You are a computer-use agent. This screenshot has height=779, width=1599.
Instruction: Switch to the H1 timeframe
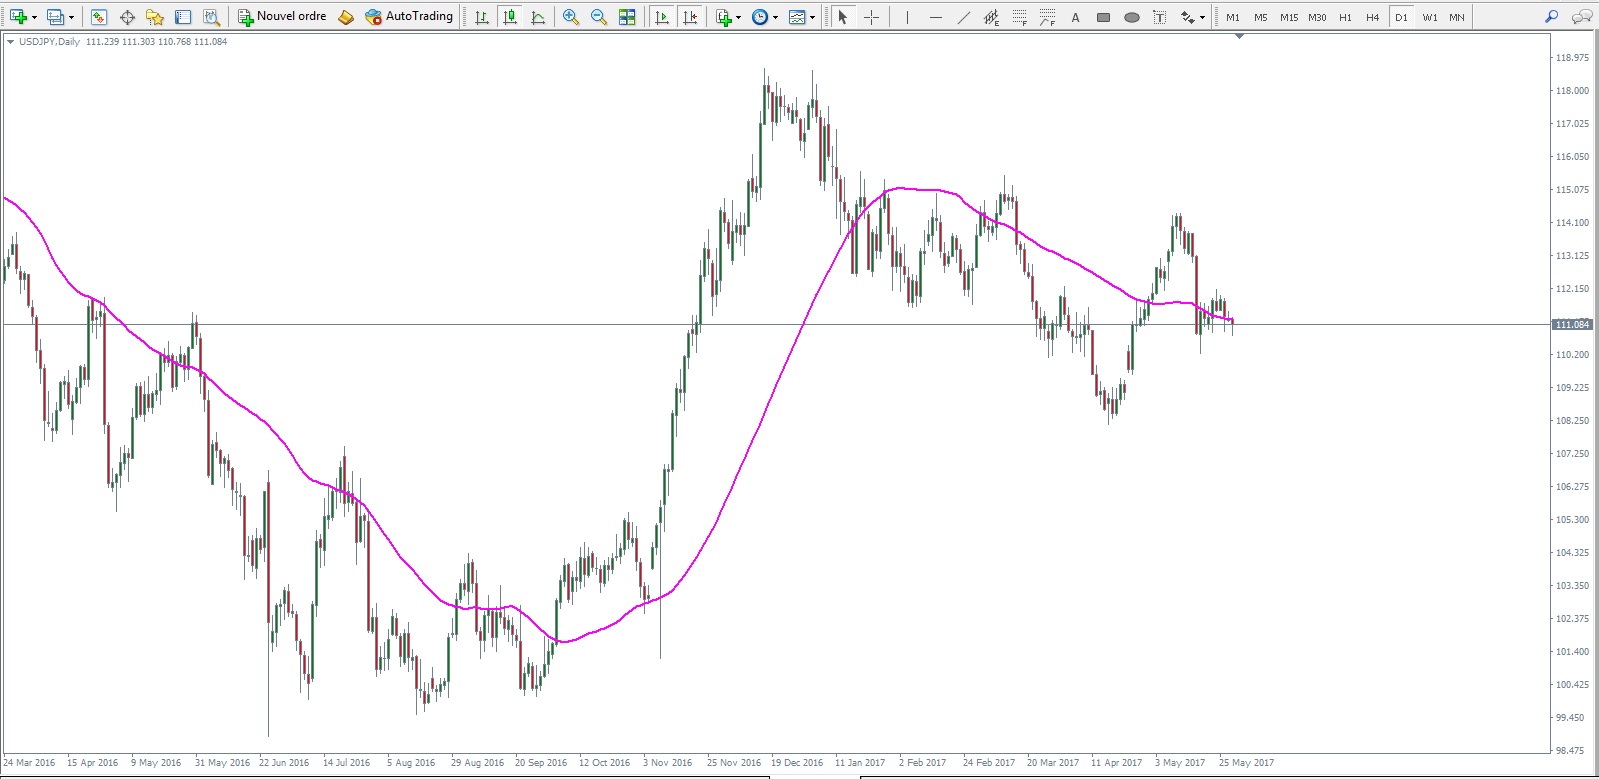point(1345,17)
